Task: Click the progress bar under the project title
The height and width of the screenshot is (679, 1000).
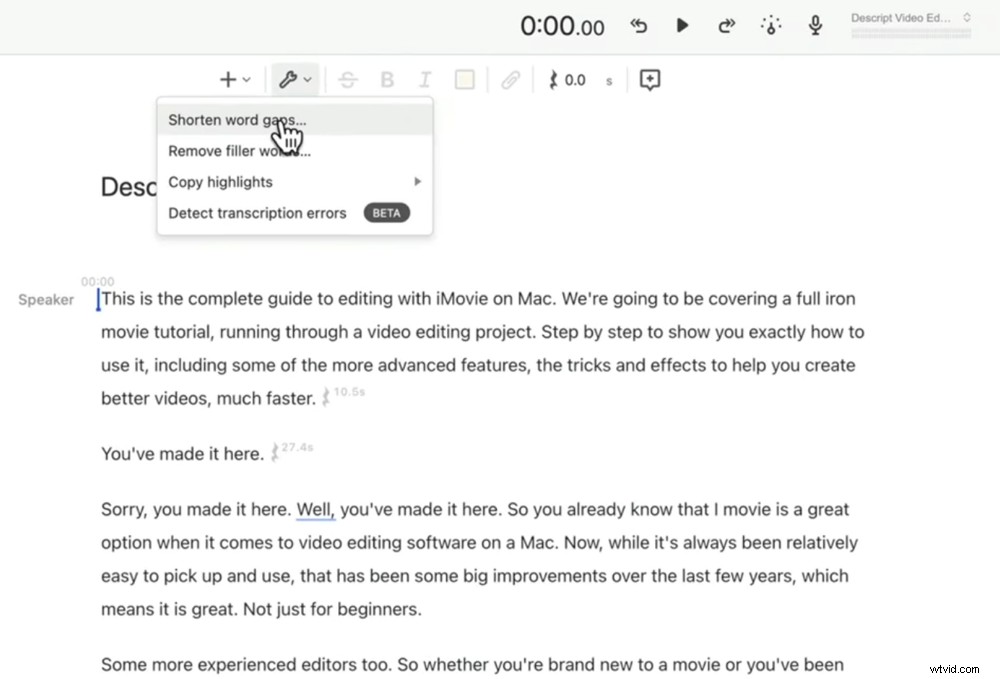Action: tap(909, 34)
